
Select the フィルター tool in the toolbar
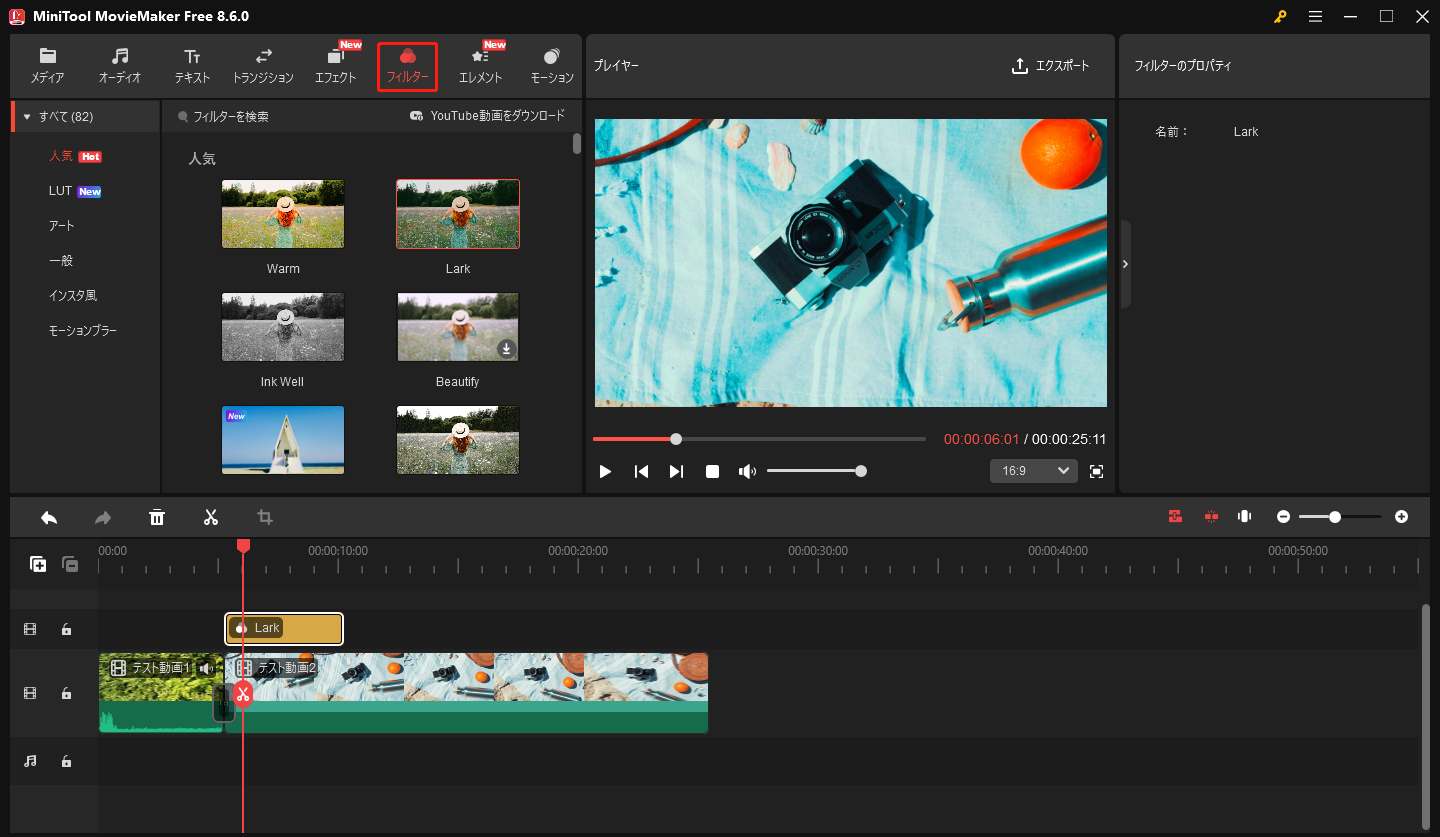click(x=407, y=66)
